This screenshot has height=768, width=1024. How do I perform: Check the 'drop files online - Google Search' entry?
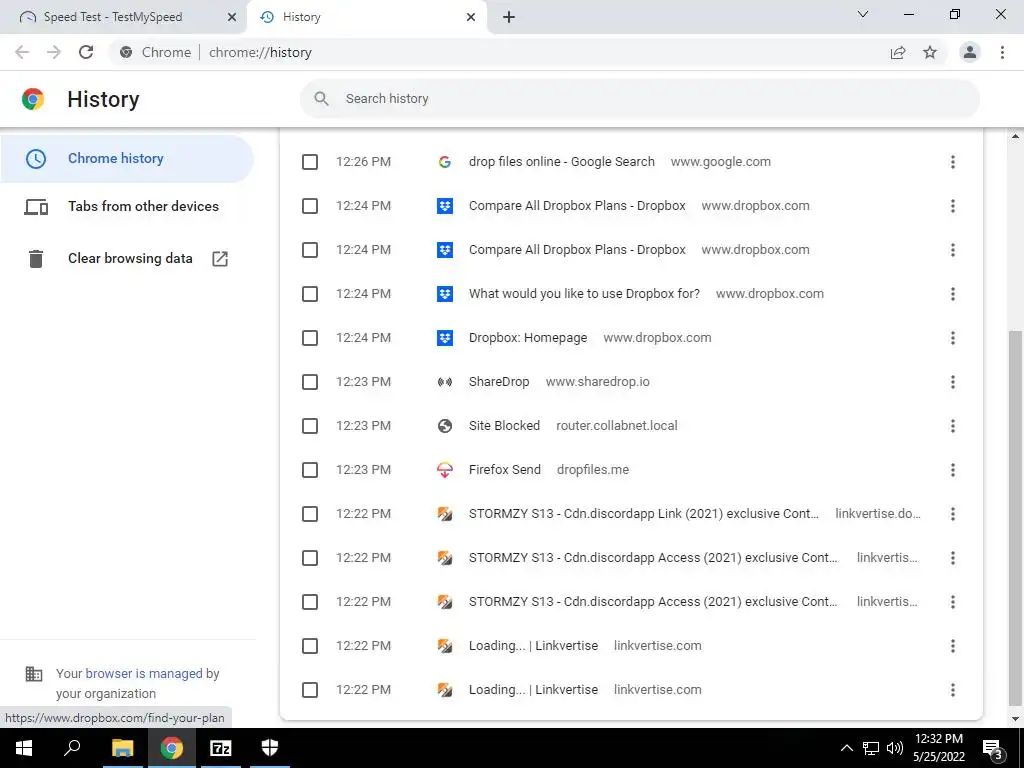[310, 162]
